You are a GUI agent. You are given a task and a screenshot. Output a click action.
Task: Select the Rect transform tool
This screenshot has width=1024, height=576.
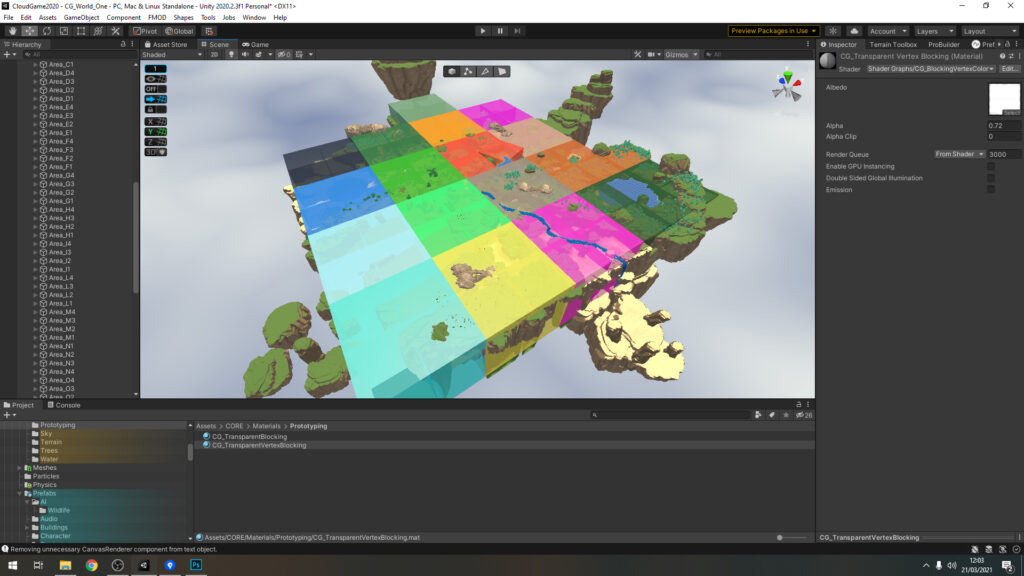coord(80,31)
